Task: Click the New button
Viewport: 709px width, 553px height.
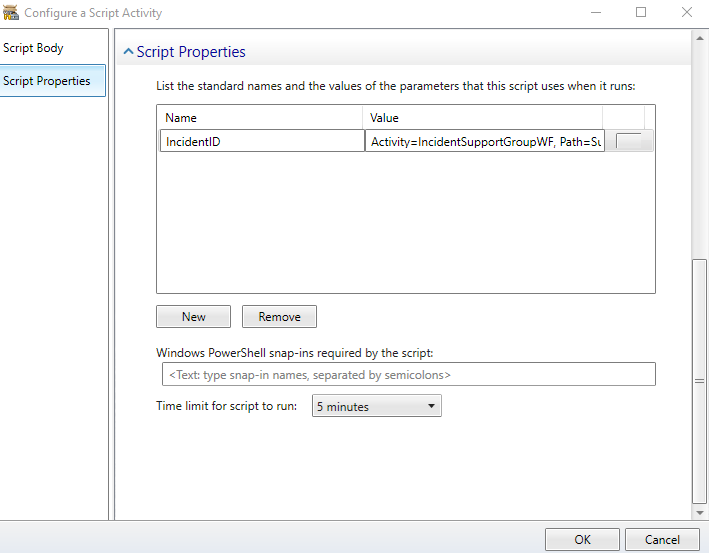Action: (x=194, y=317)
